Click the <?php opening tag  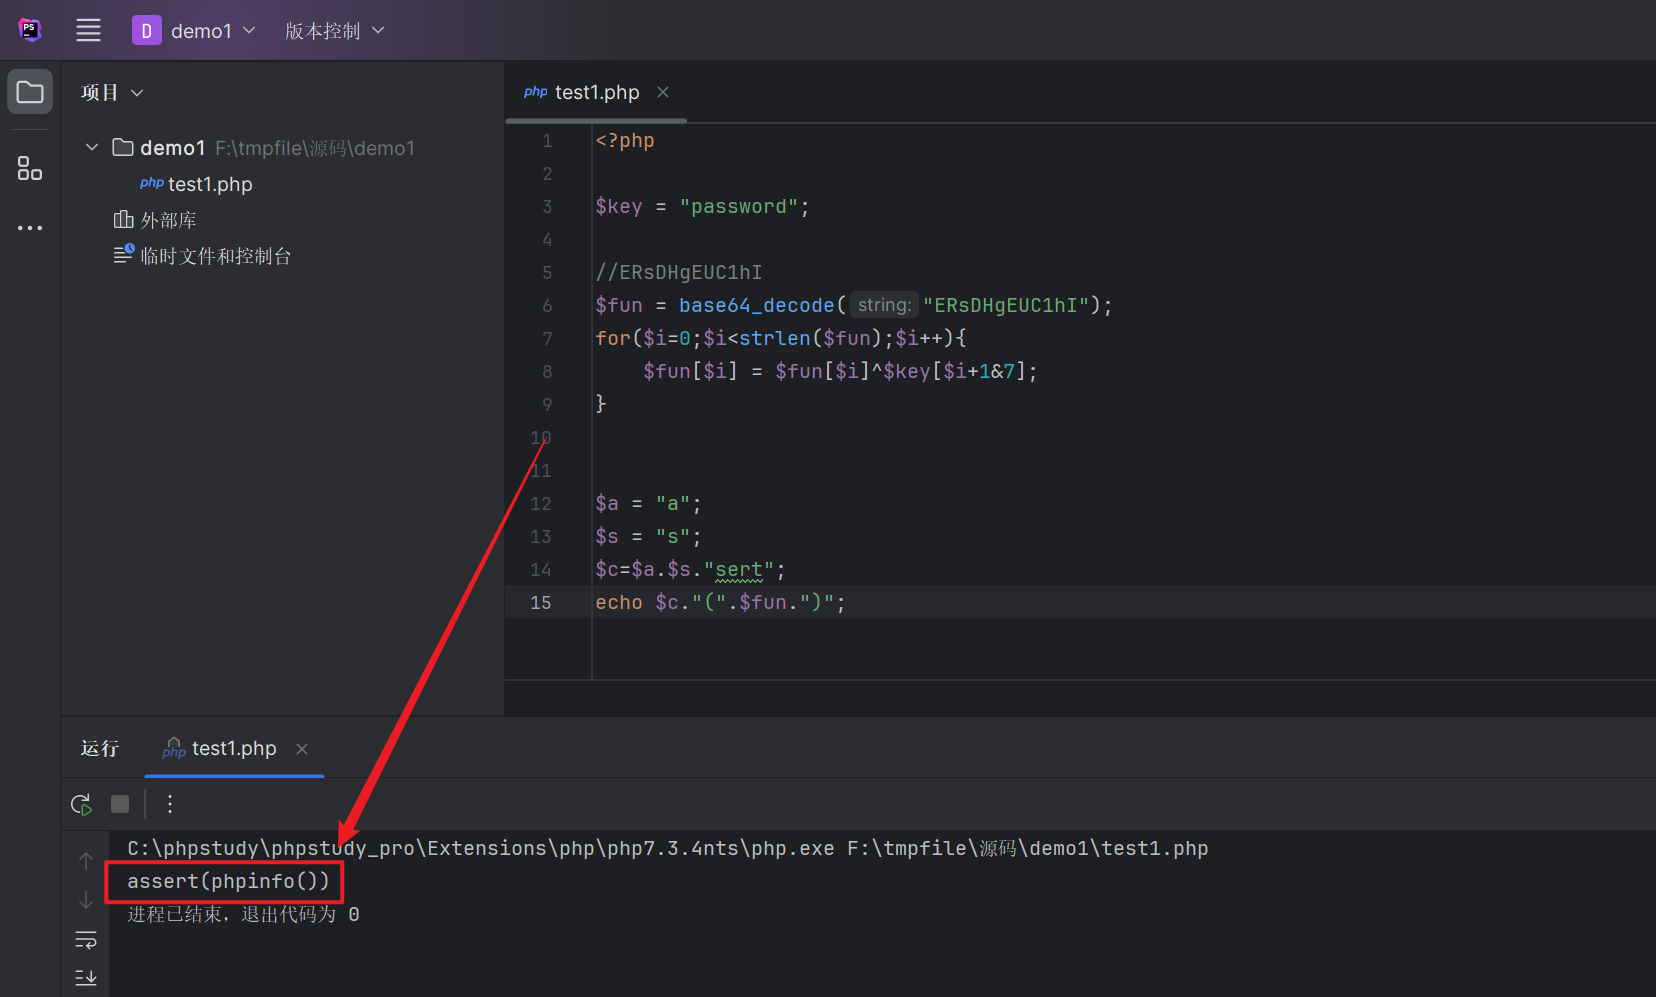click(x=625, y=140)
